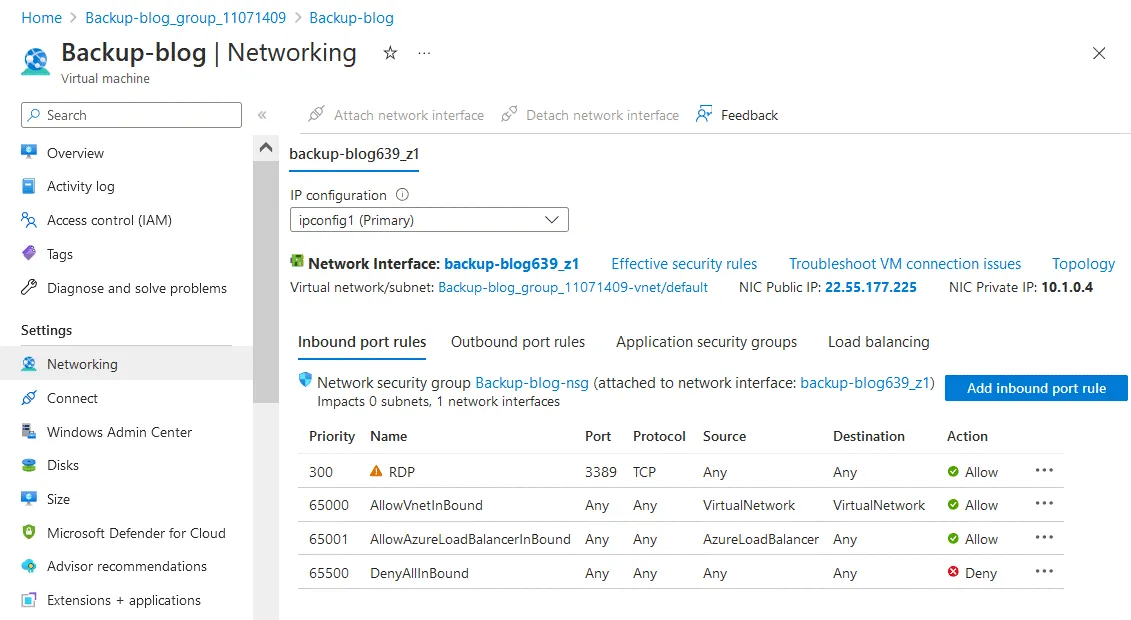Open the more options ellipsis beside the title

424,53
